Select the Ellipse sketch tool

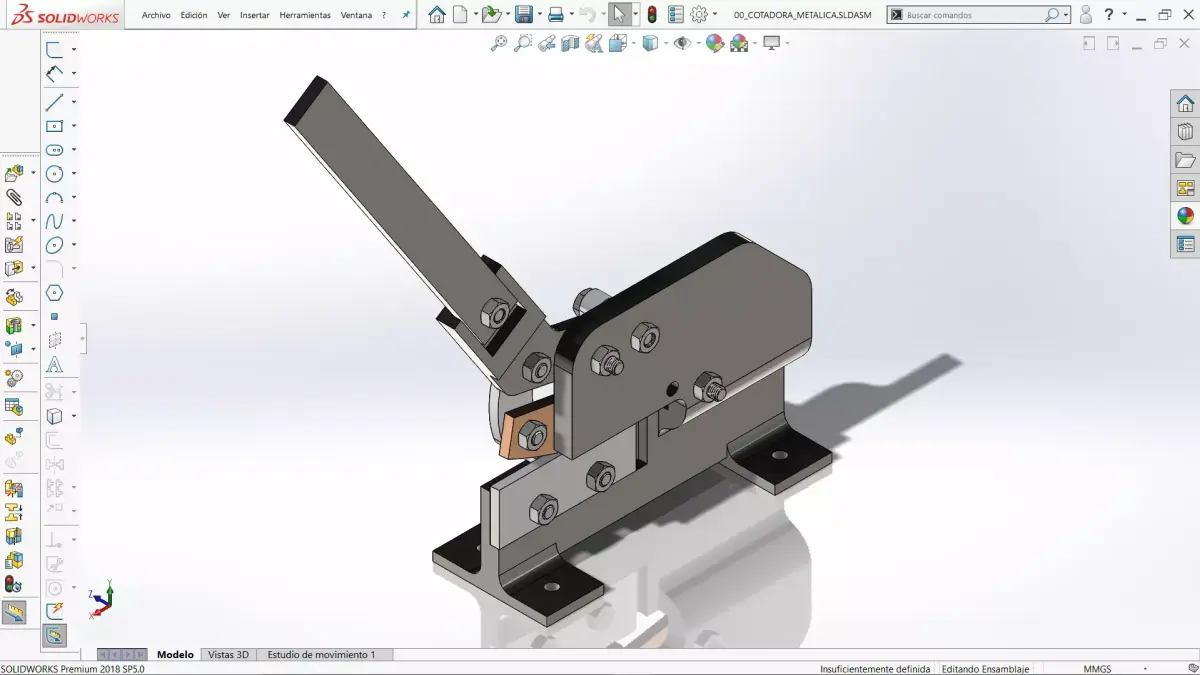coord(55,245)
